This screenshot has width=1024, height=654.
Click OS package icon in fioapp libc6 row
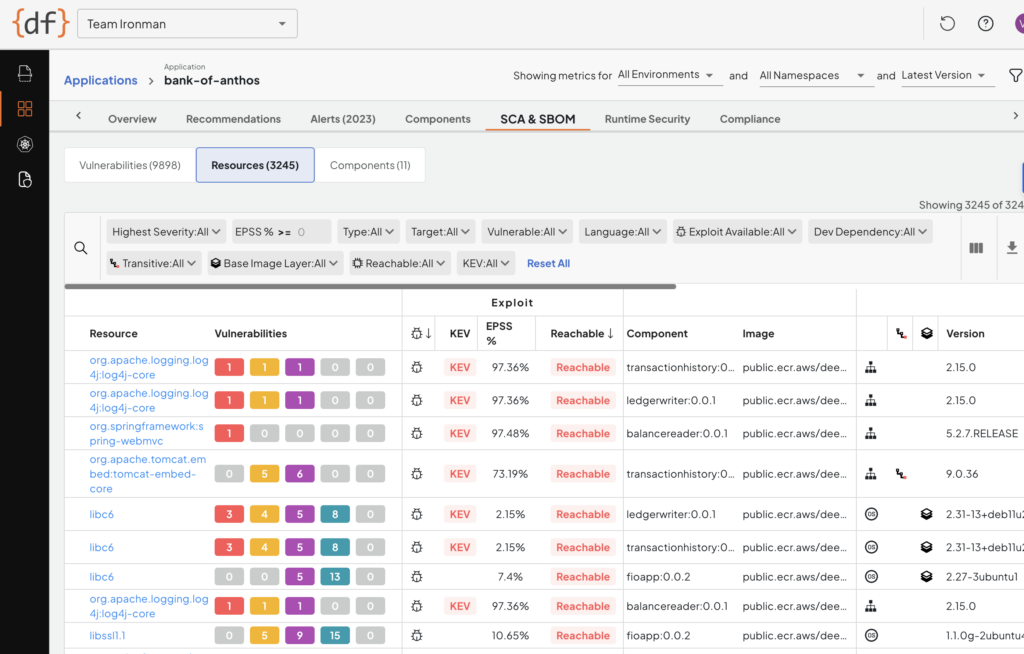871,577
